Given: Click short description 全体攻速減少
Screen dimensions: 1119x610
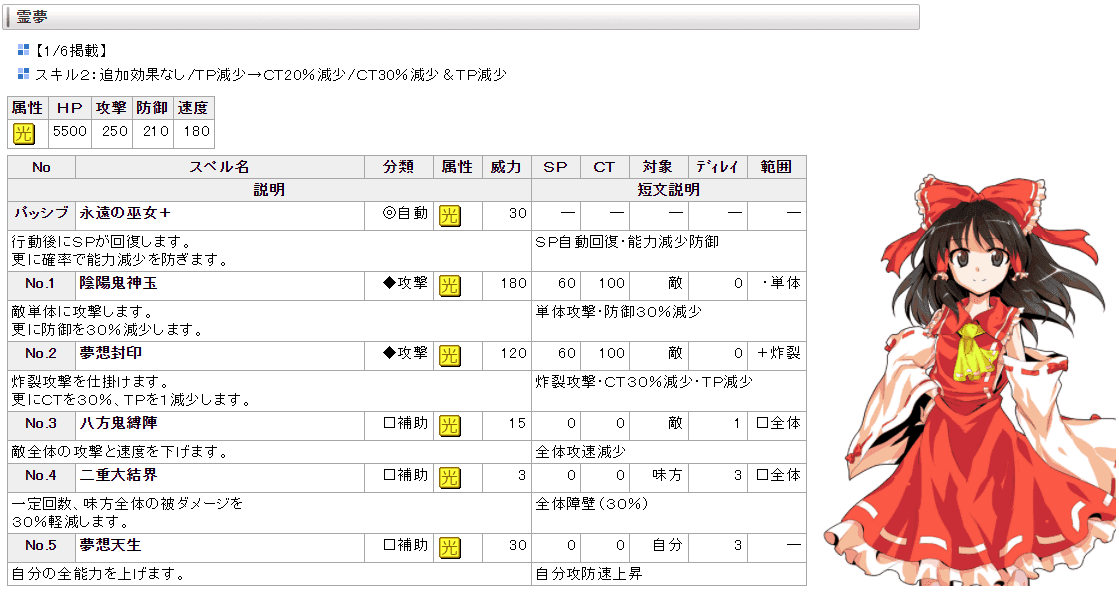Looking at the screenshot, I should 580,452.
